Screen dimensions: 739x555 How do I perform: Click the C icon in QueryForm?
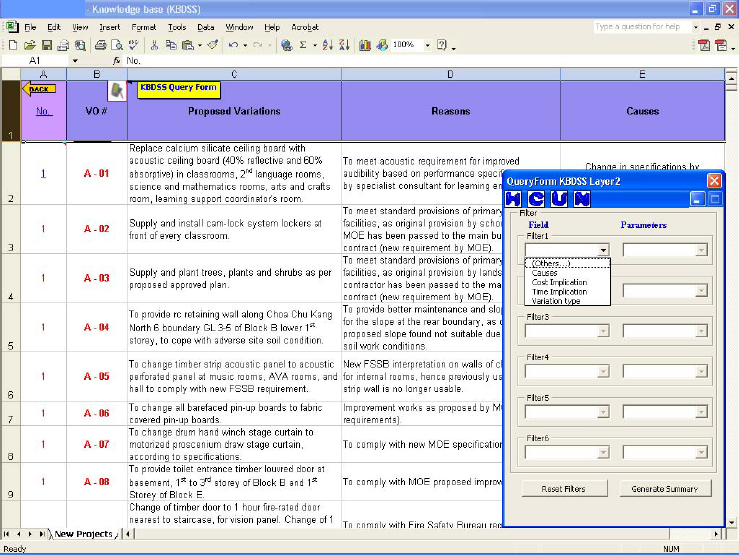(536, 199)
